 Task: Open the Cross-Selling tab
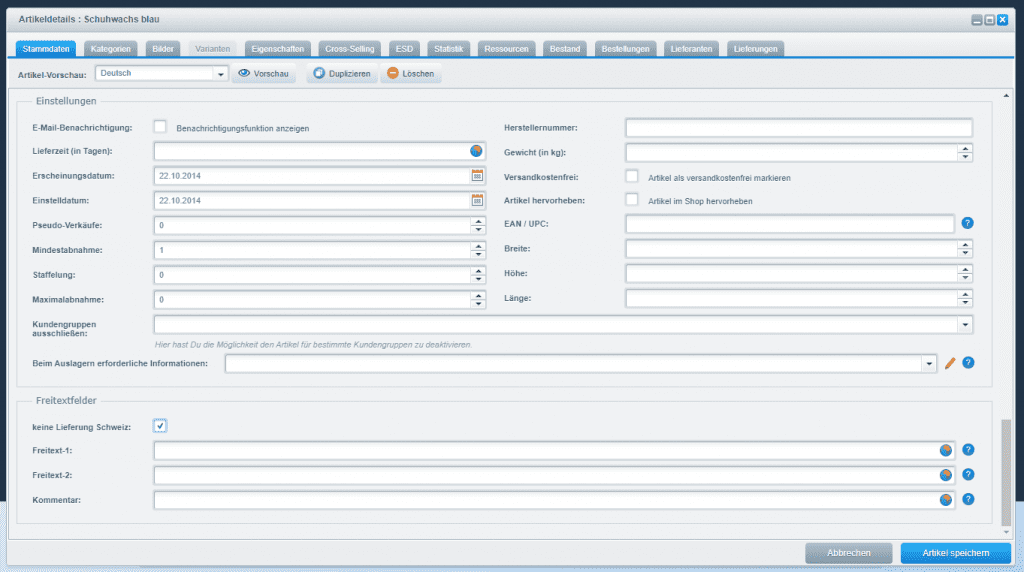click(350, 48)
